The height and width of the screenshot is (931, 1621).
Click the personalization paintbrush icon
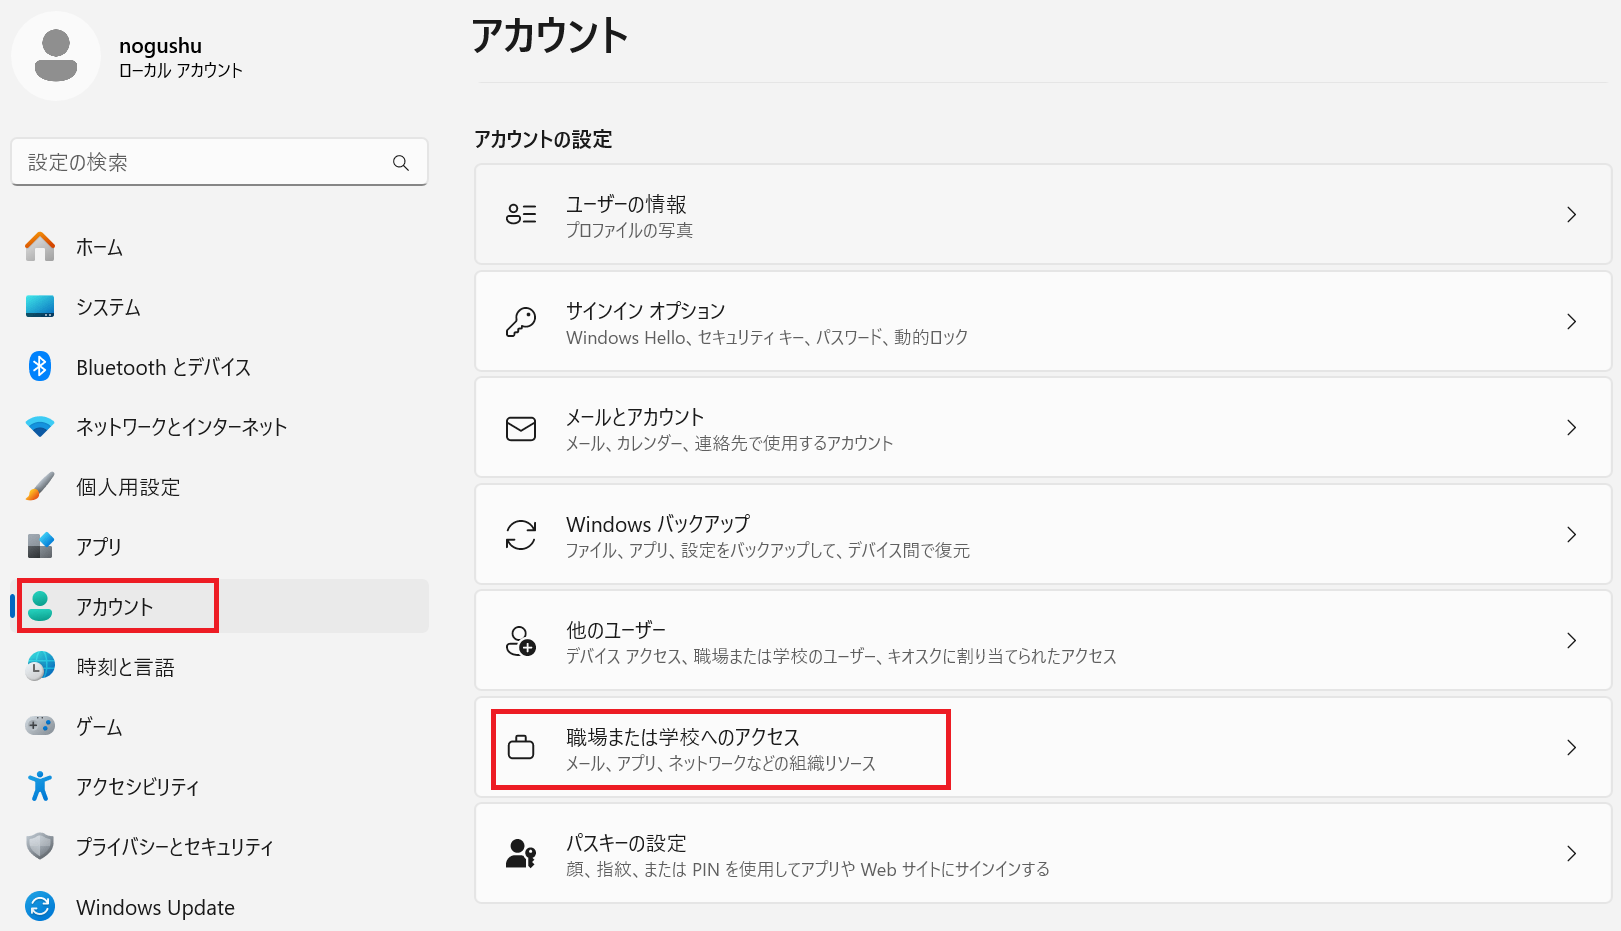point(40,486)
